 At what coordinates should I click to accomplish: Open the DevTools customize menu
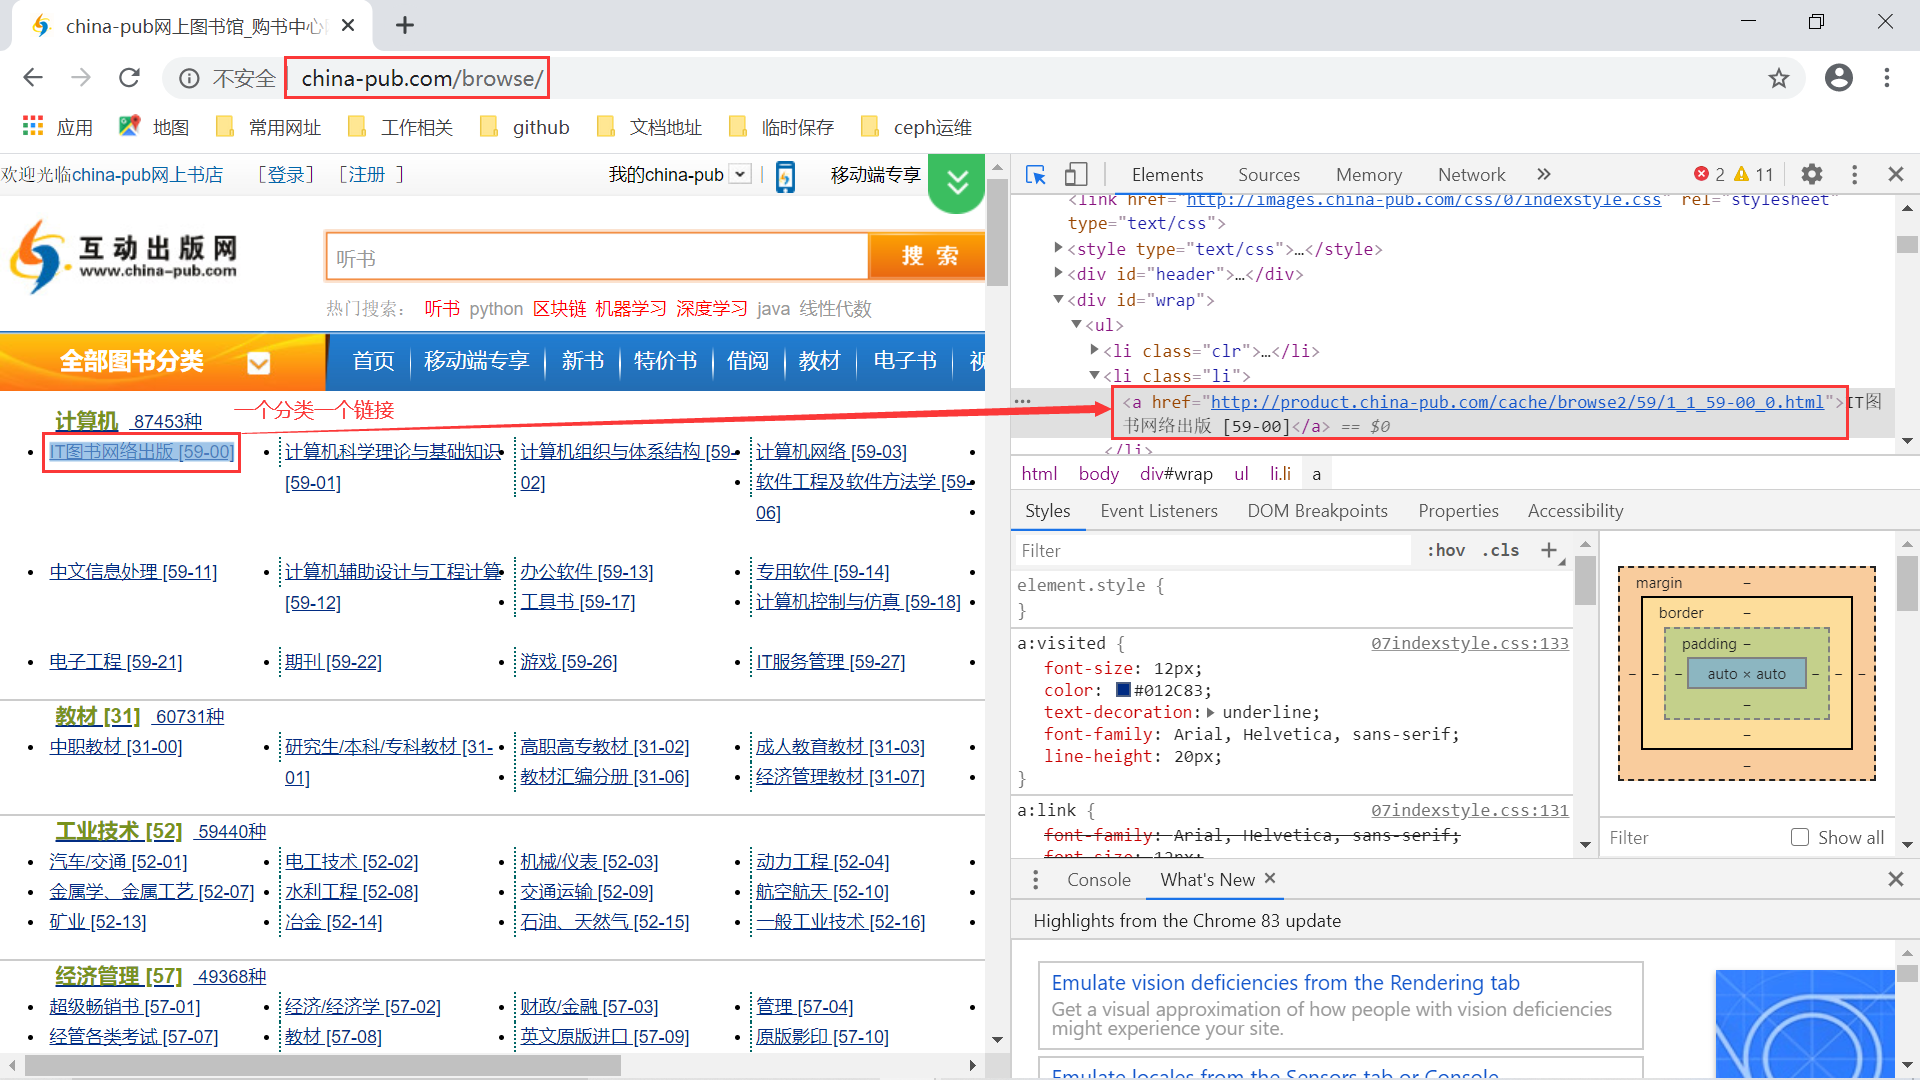(x=1854, y=175)
